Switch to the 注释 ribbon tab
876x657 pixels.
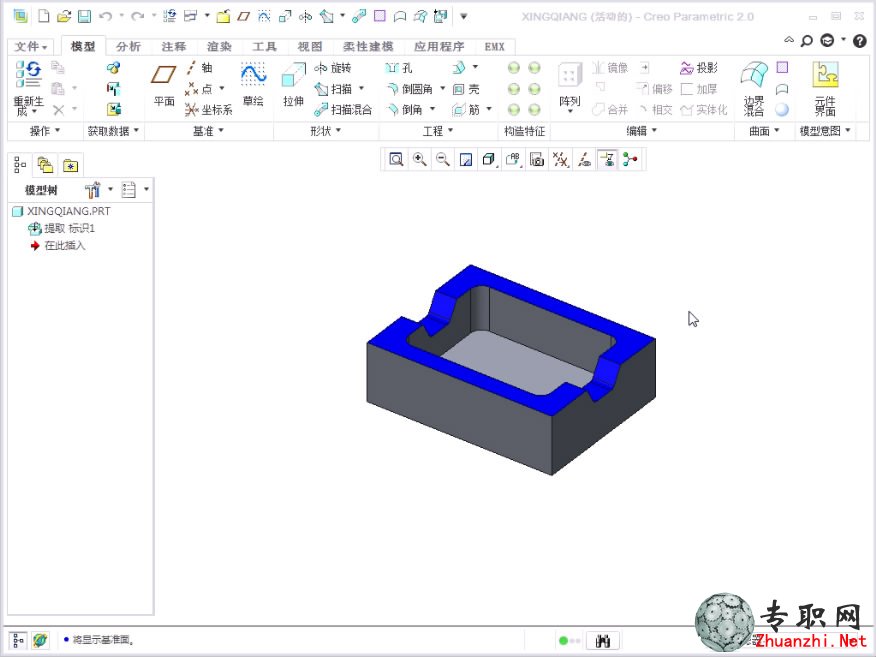coord(174,46)
